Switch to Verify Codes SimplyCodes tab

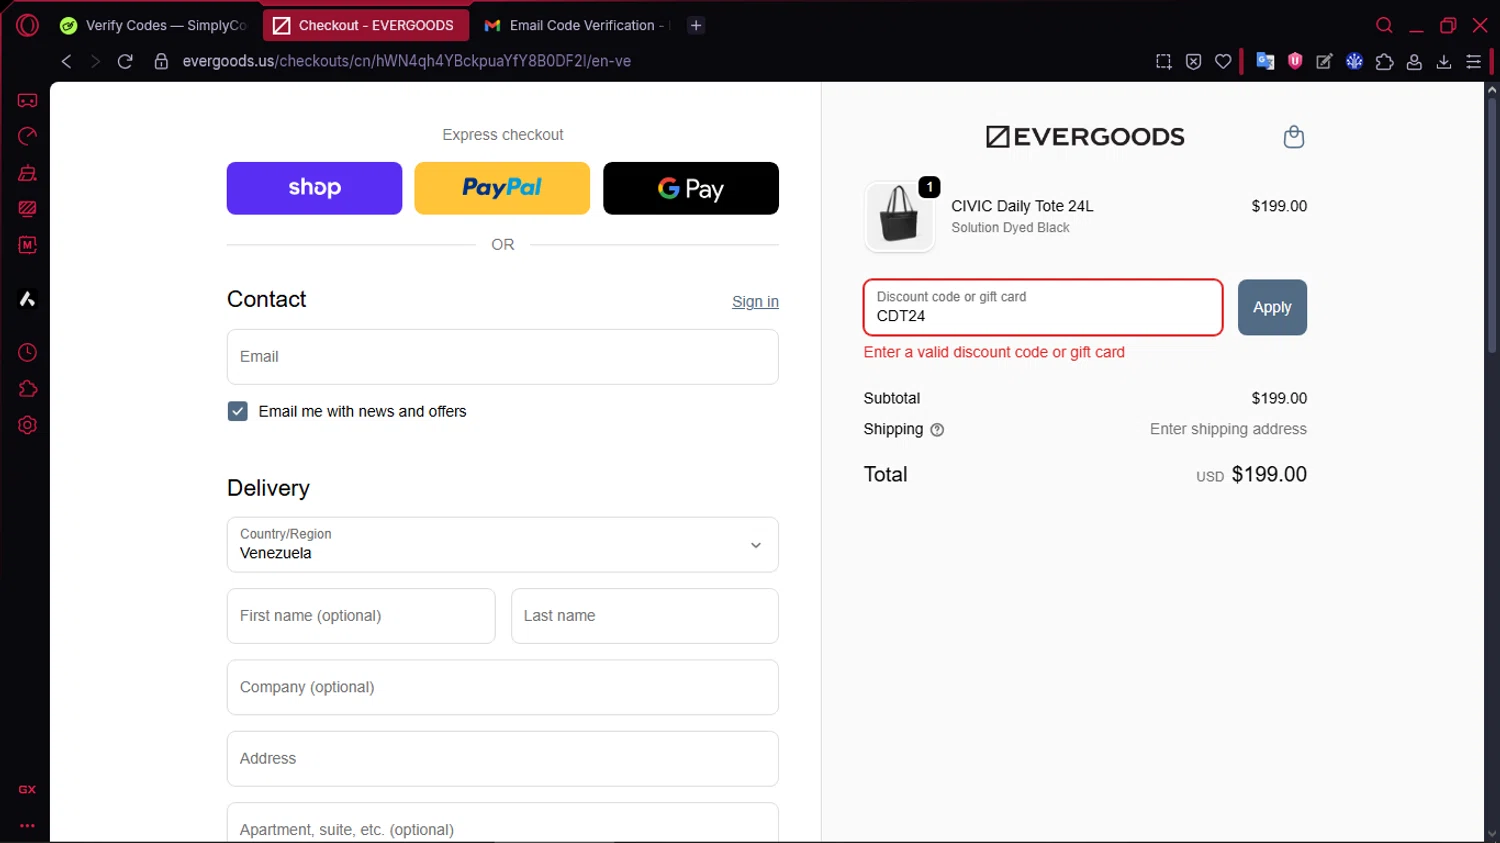coord(154,25)
